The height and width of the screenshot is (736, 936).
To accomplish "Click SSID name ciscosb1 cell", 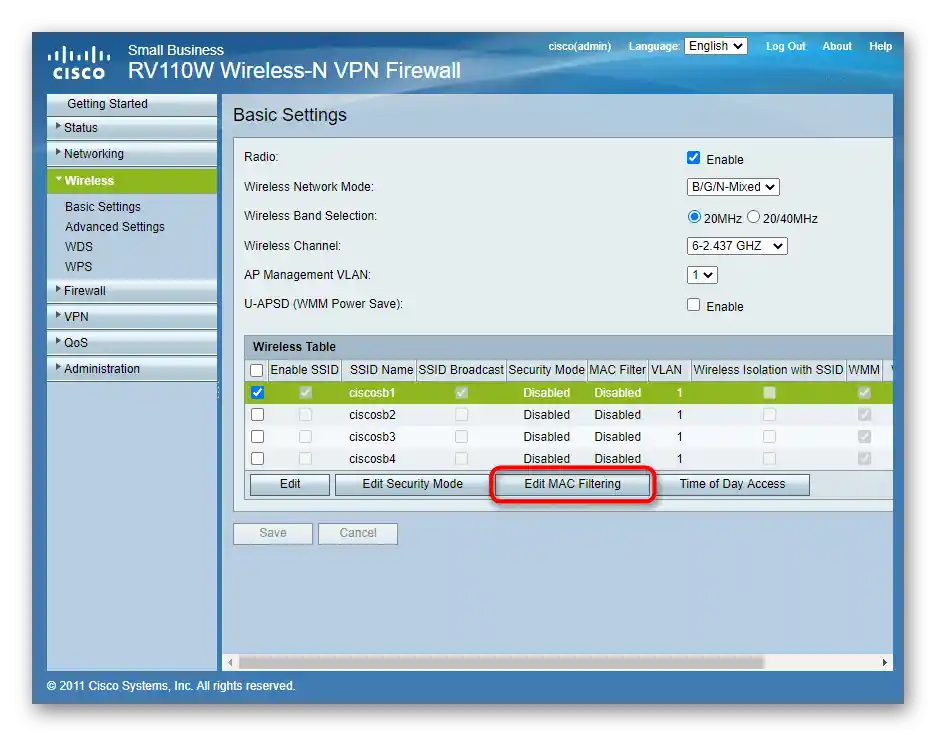I will click(372, 393).
